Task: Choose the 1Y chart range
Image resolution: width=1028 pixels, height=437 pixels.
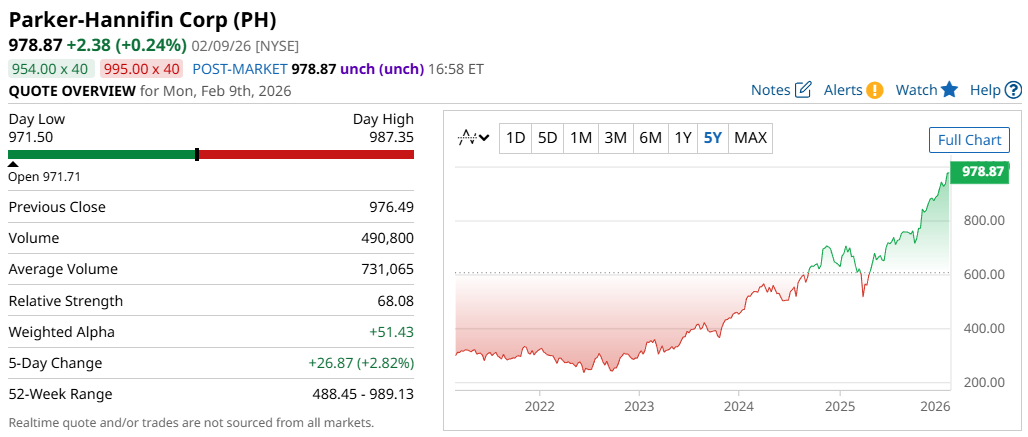Action: pos(682,138)
